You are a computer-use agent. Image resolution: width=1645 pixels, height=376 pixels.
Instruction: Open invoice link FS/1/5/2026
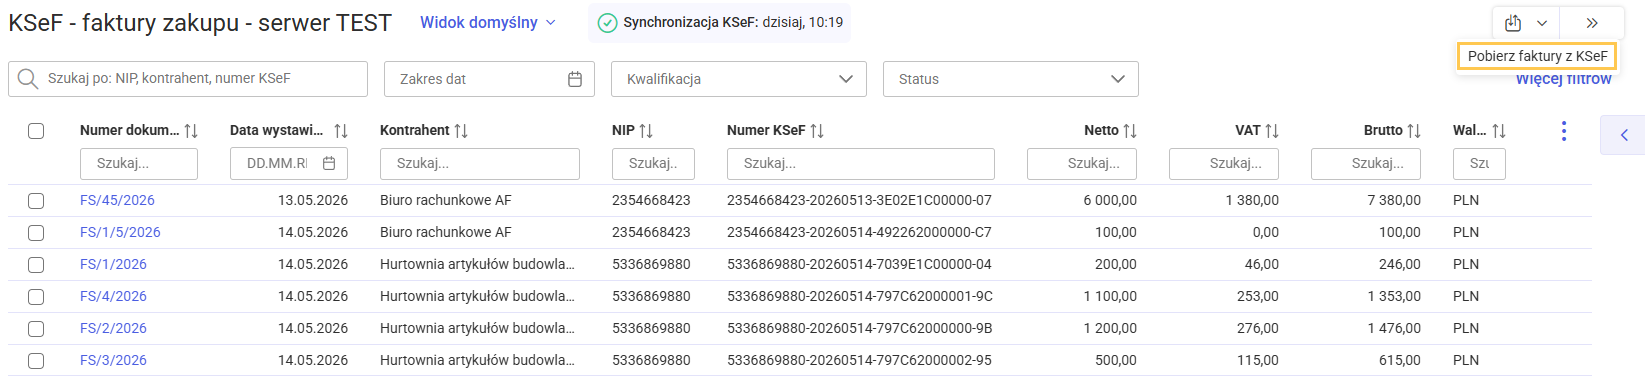click(120, 232)
